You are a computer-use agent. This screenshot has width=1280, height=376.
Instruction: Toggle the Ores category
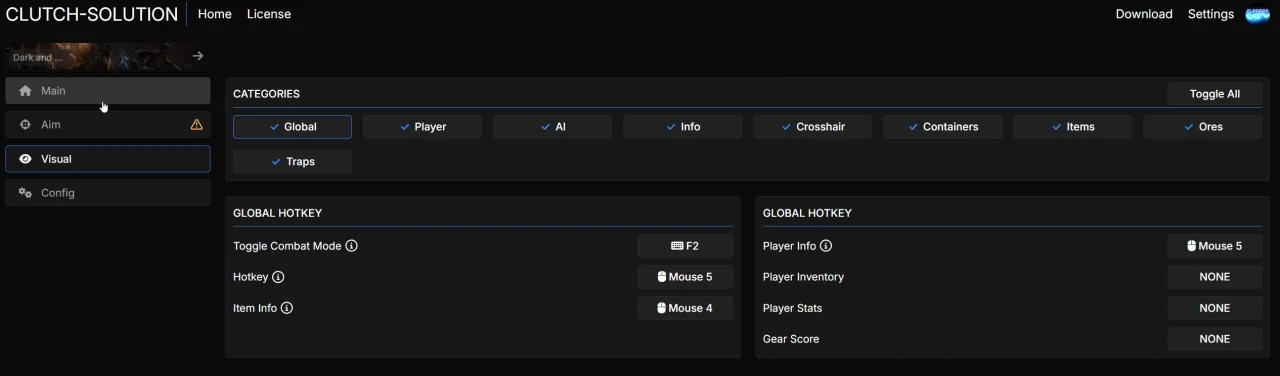pos(1202,127)
